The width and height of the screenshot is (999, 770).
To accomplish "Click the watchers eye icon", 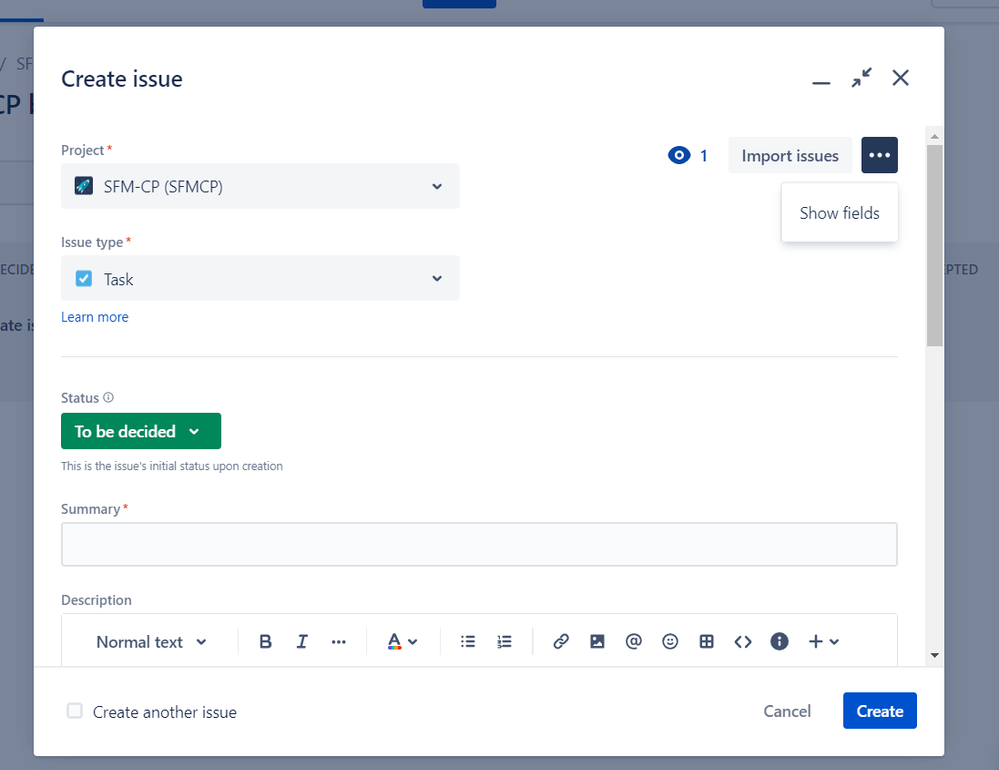I will pyautogui.click(x=679, y=155).
